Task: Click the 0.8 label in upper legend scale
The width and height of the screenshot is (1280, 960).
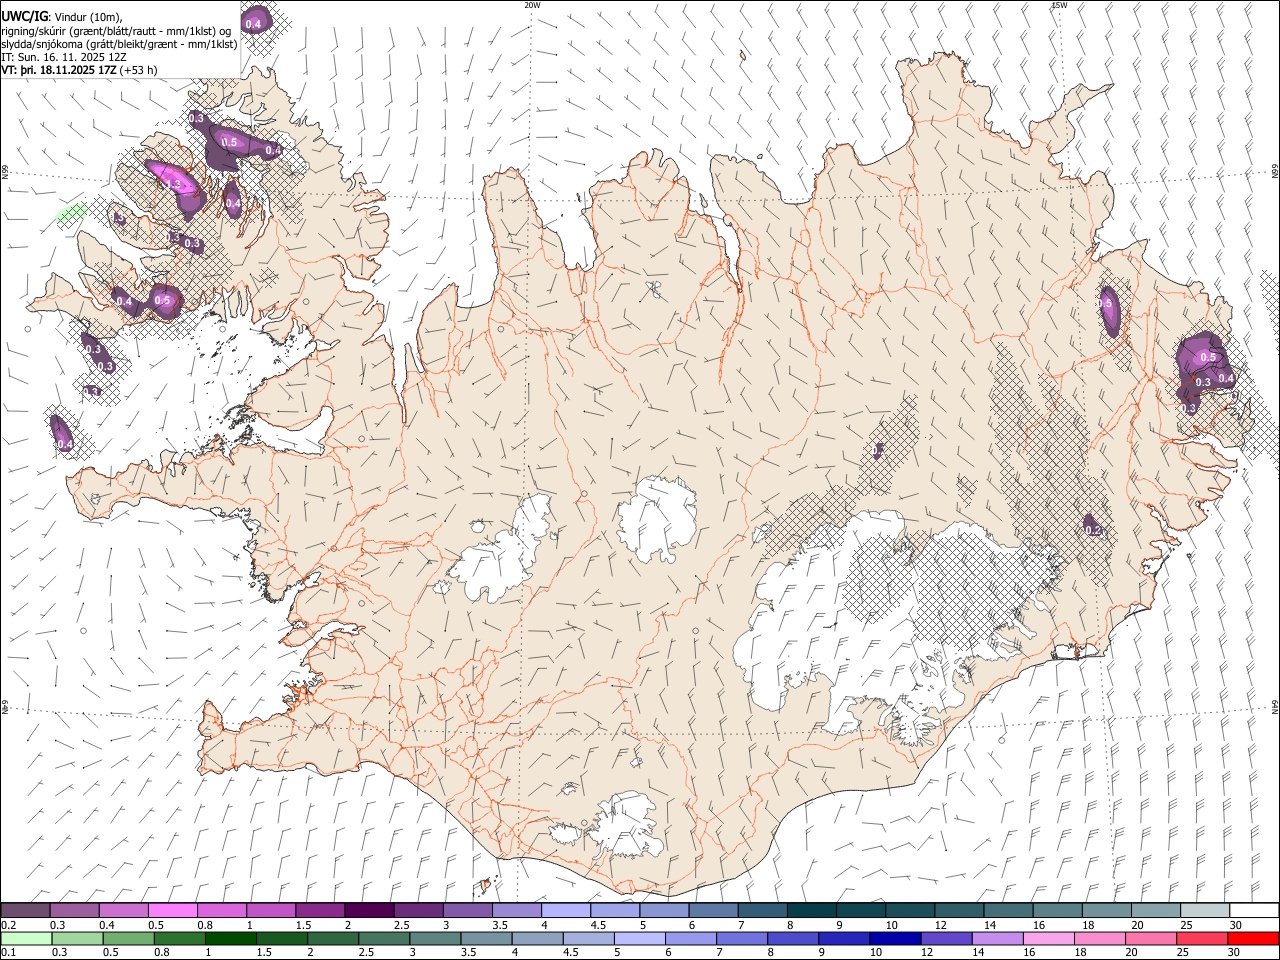Action: tap(205, 925)
